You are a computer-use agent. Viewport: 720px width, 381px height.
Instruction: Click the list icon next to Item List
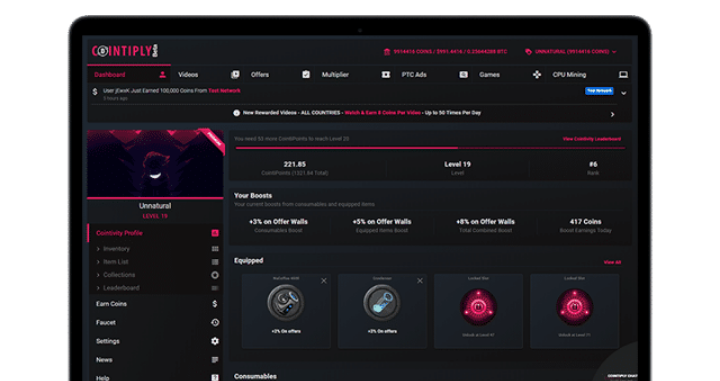[x=215, y=262]
